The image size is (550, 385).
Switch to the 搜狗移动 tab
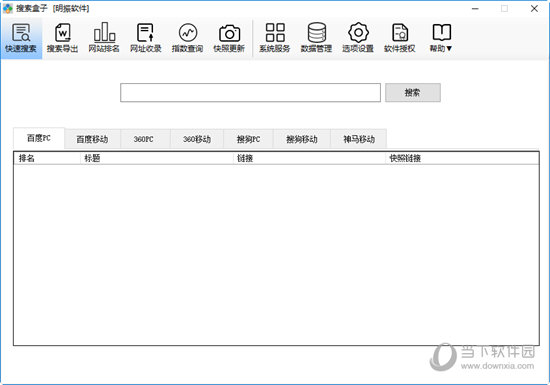pyautogui.click(x=302, y=139)
